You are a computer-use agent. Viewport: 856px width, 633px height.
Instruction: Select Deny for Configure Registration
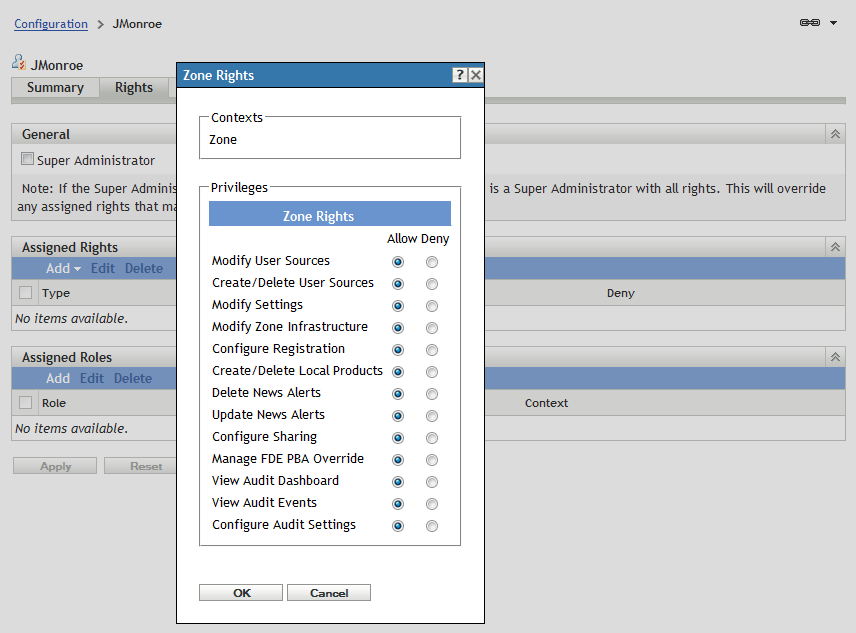[x=432, y=350]
